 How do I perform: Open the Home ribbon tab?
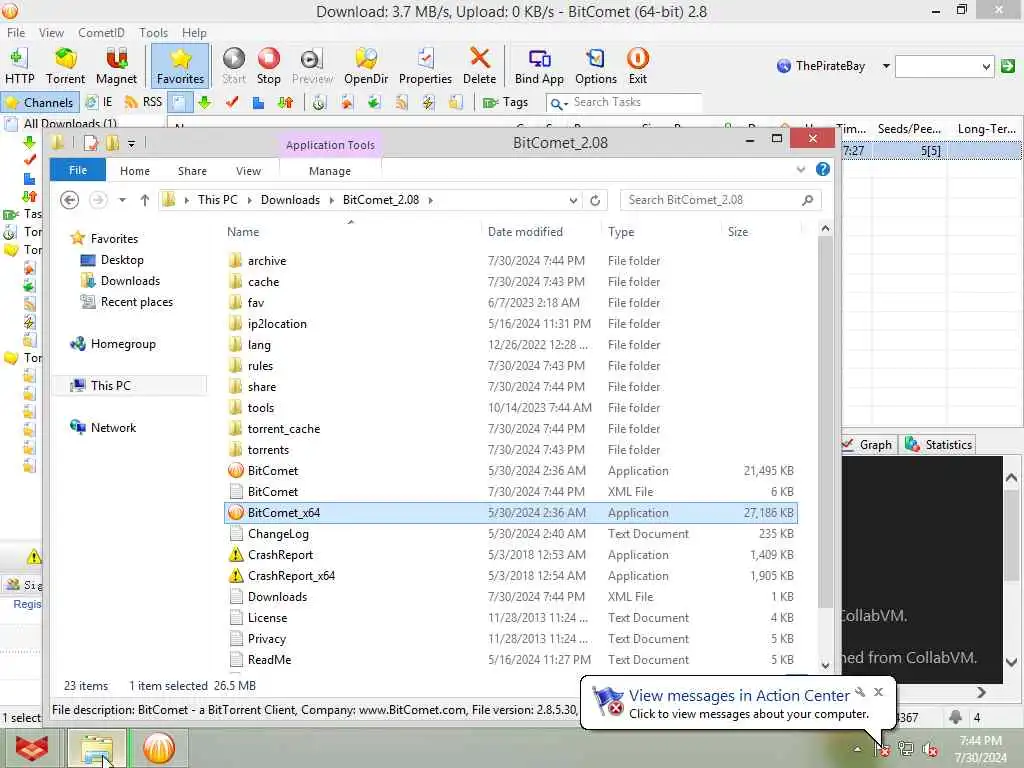(135, 170)
